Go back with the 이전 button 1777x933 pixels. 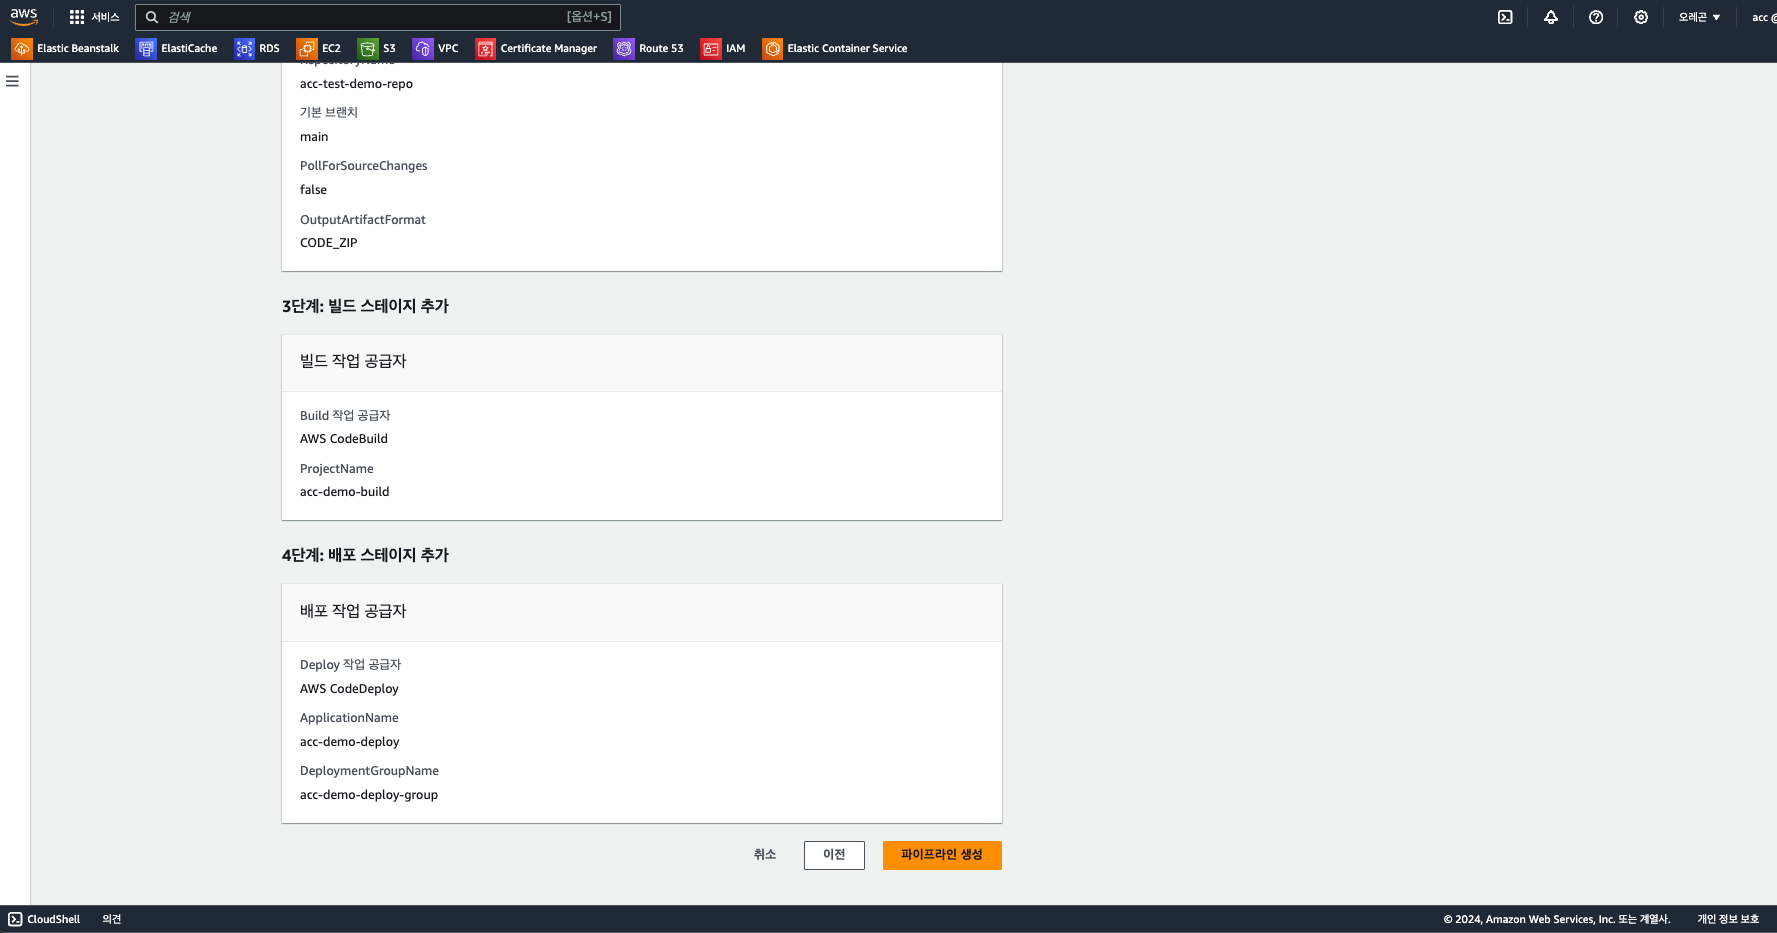pos(834,855)
